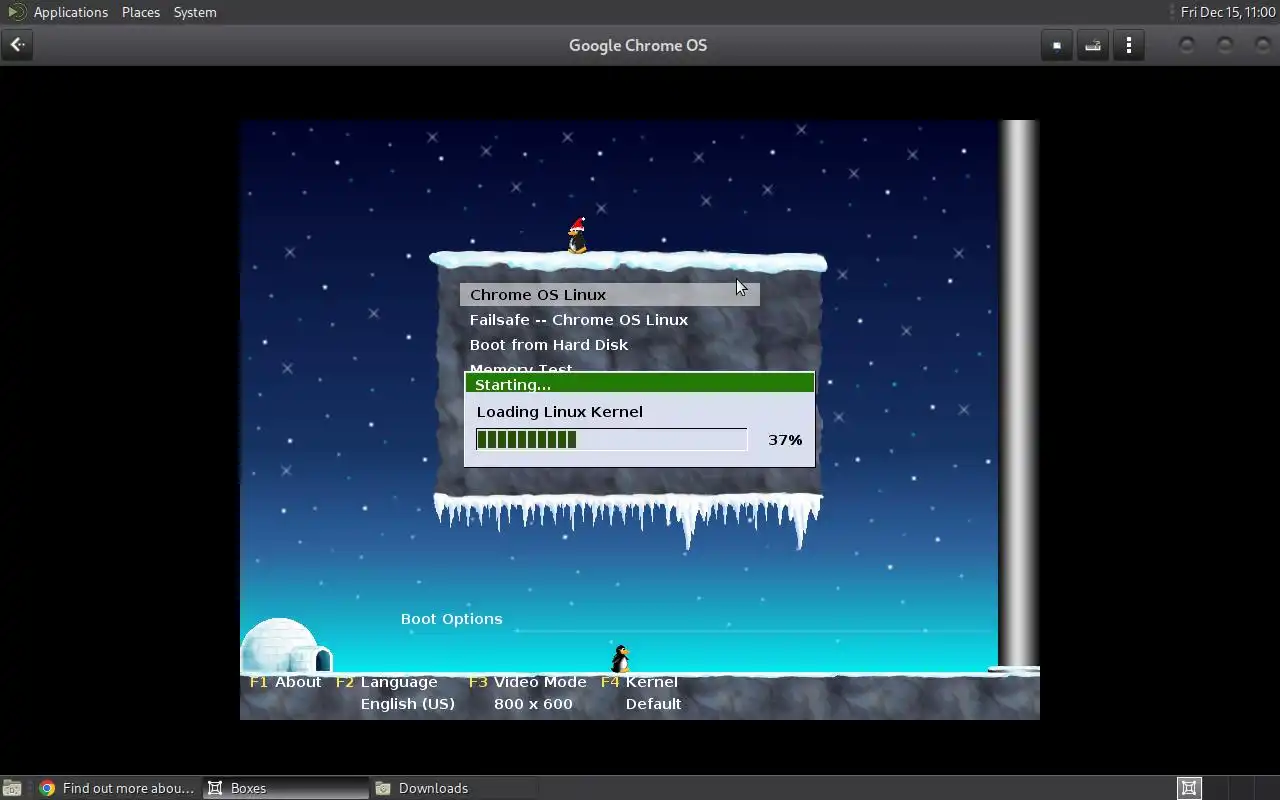Select Boot from Hard Disk entry
Screen dimensions: 1280x800
pos(549,345)
